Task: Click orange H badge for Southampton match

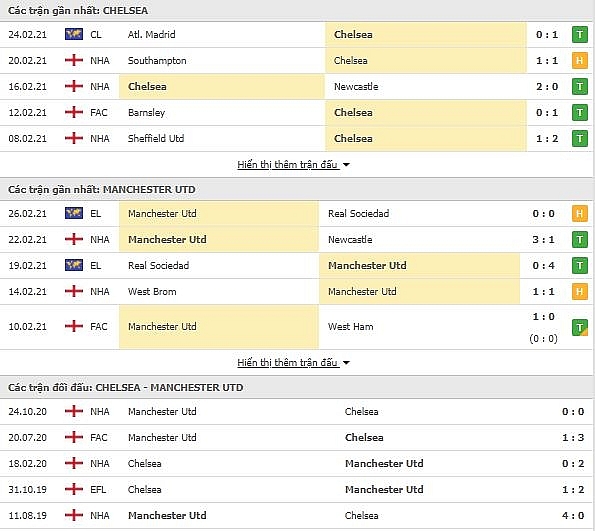Action: (579, 60)
